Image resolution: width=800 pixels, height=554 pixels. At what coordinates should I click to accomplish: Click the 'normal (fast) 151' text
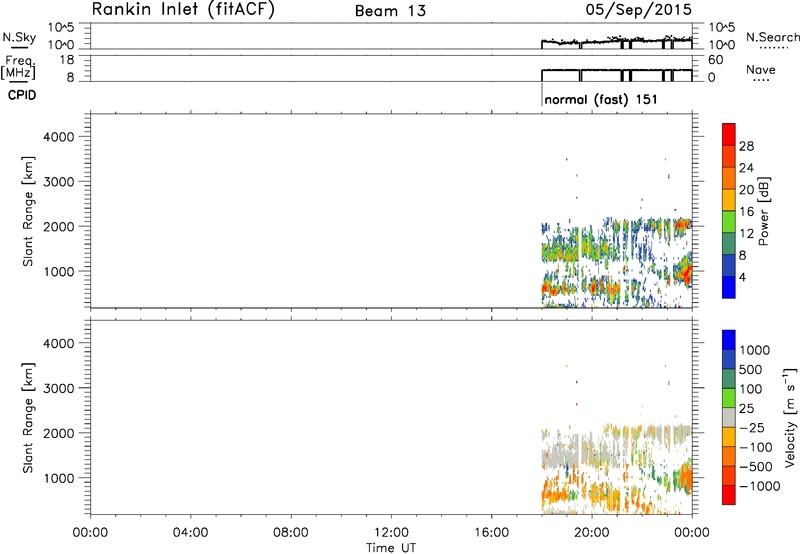click(601, 99)
